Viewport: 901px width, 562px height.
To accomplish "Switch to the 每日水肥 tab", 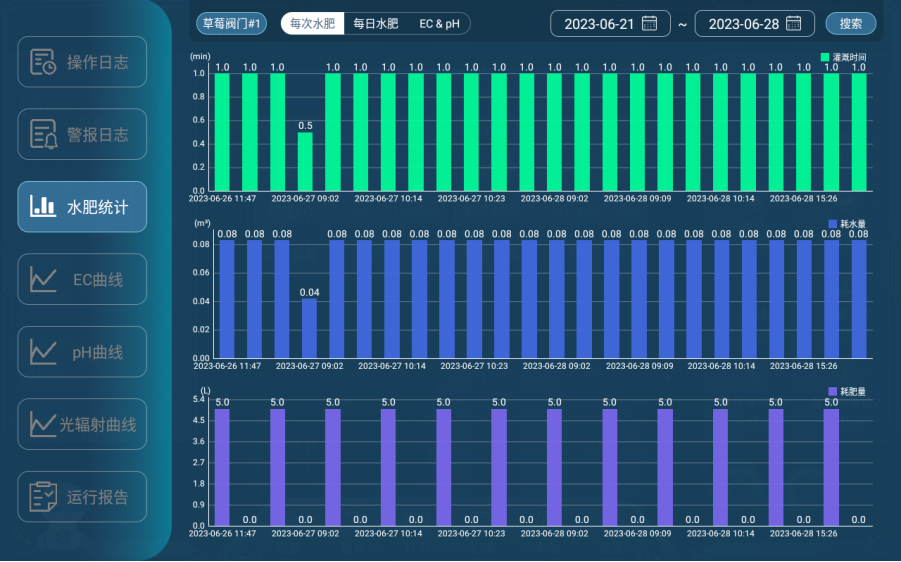I will point(376,24).
